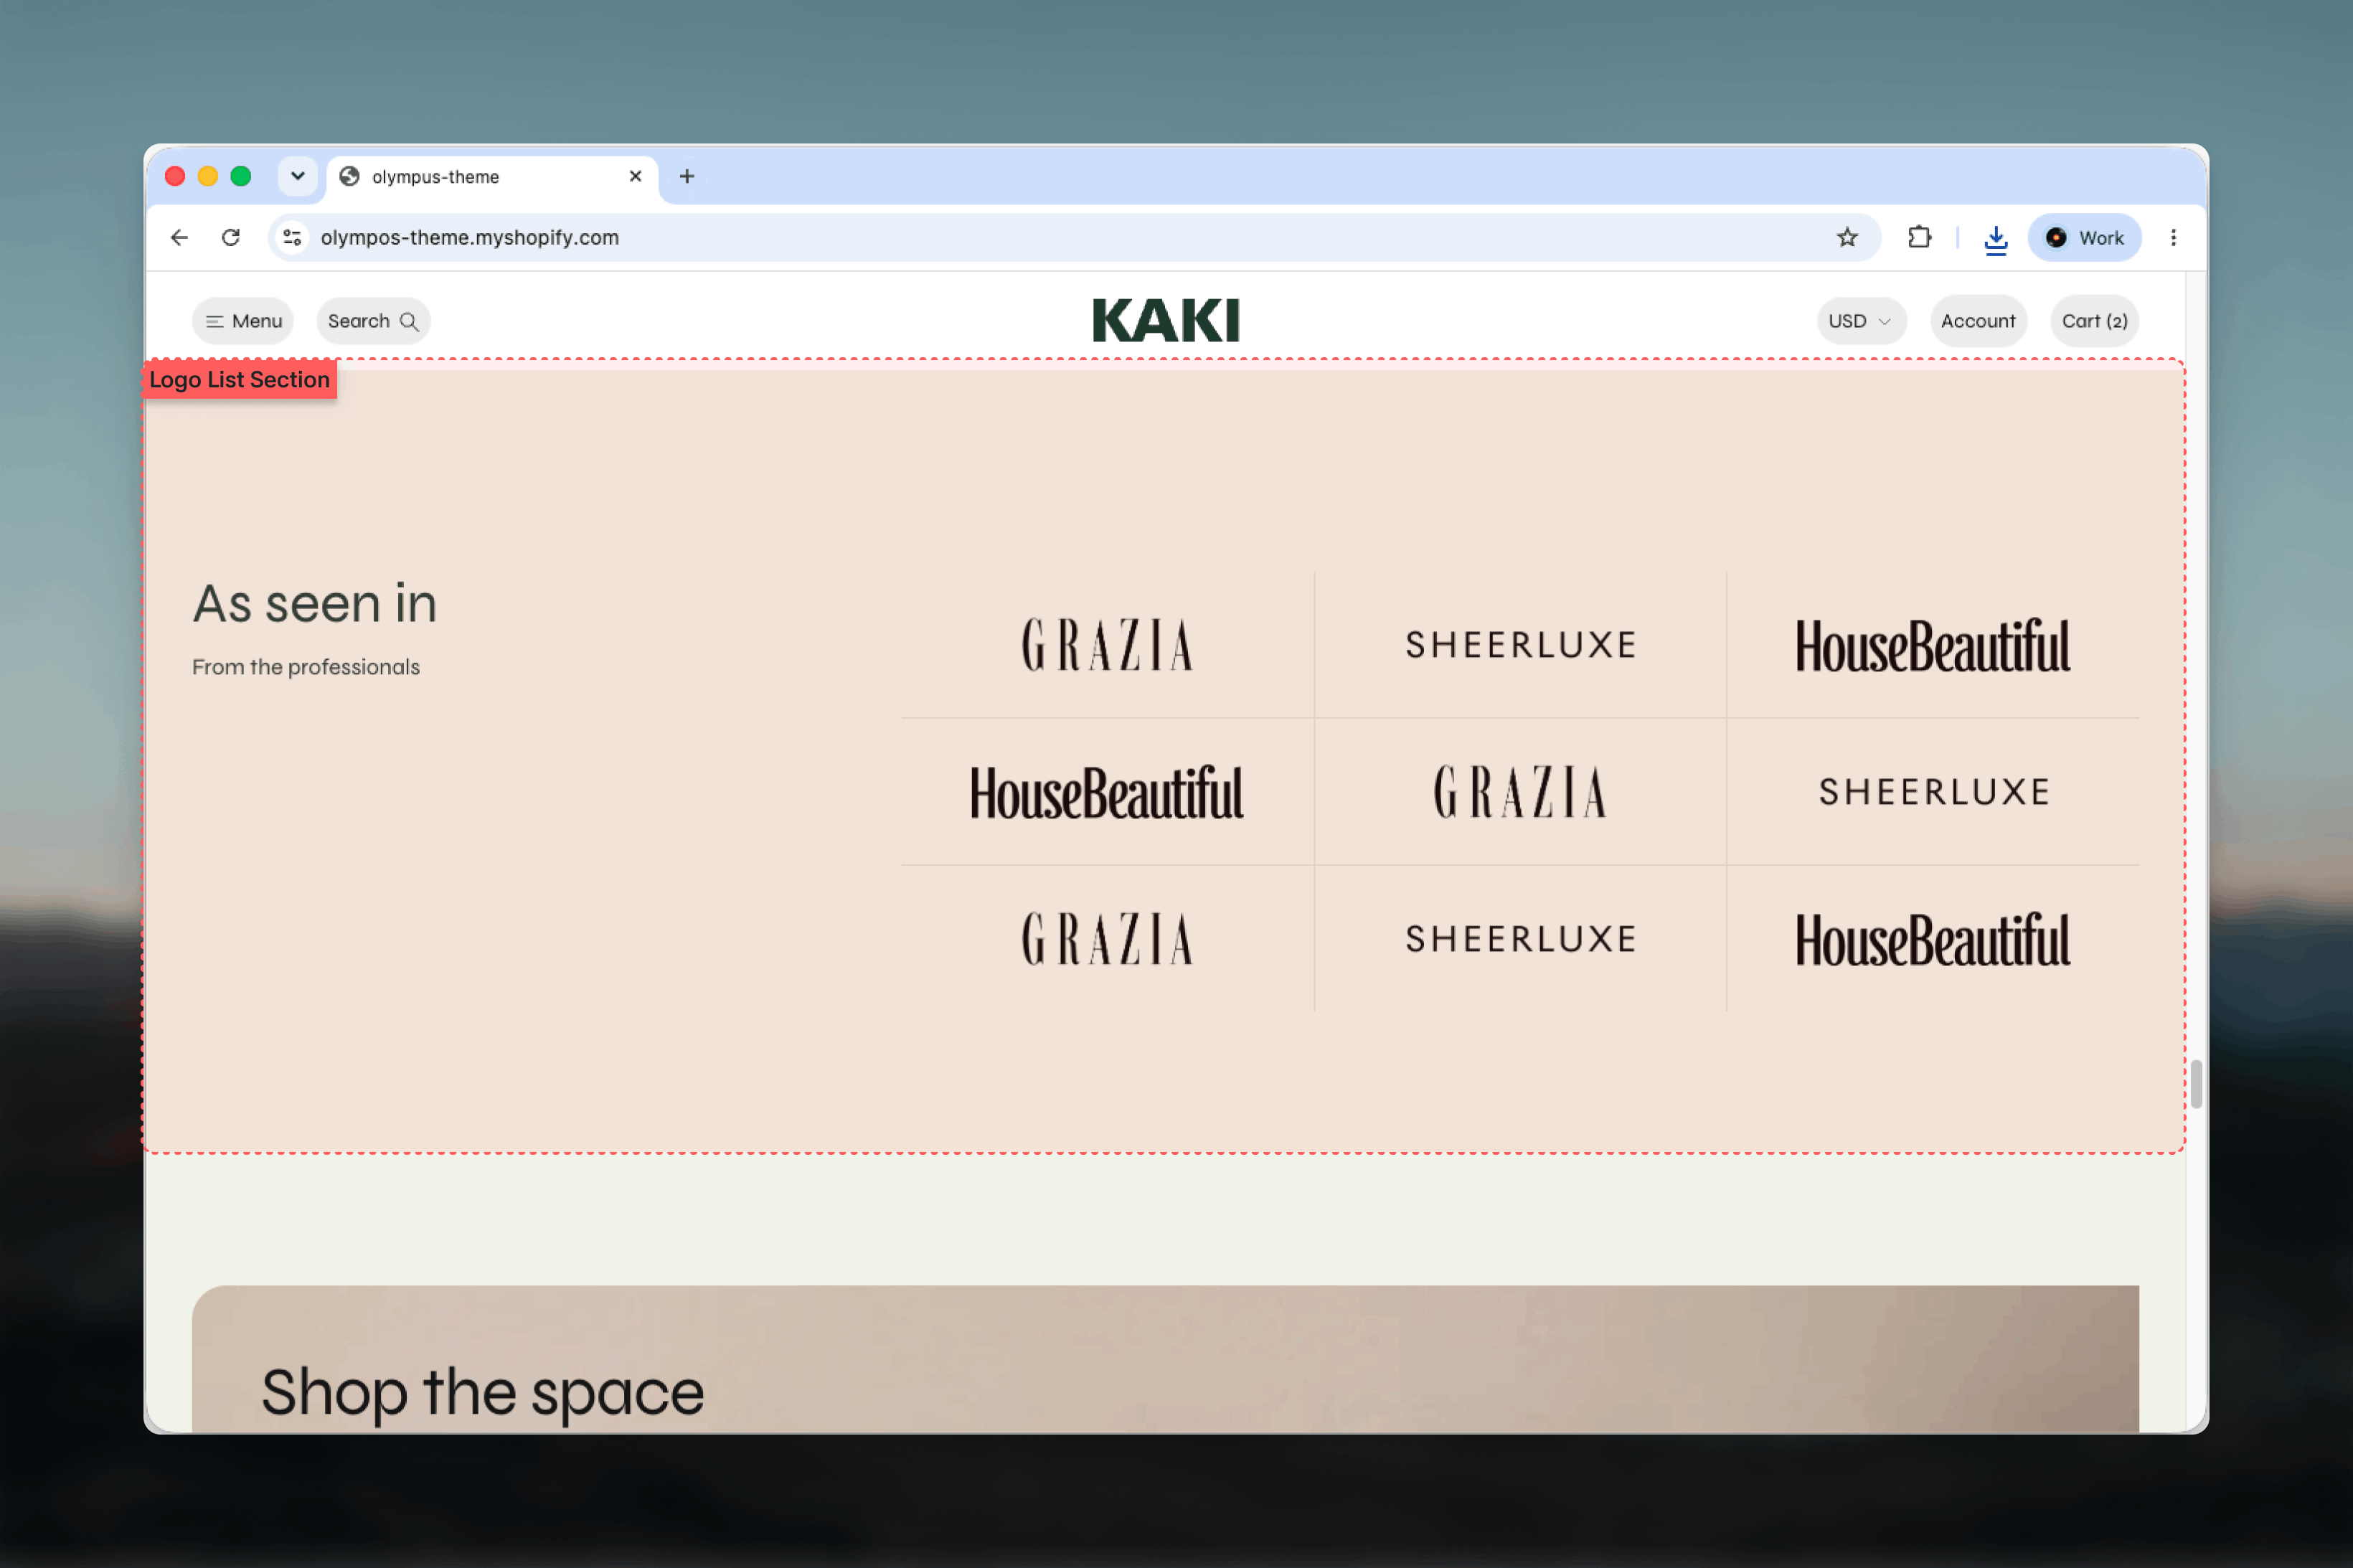The image size is (2353, 1568).
Task: Click the Sheerluxe logo in second row
Action: (x=1934, y=792)
